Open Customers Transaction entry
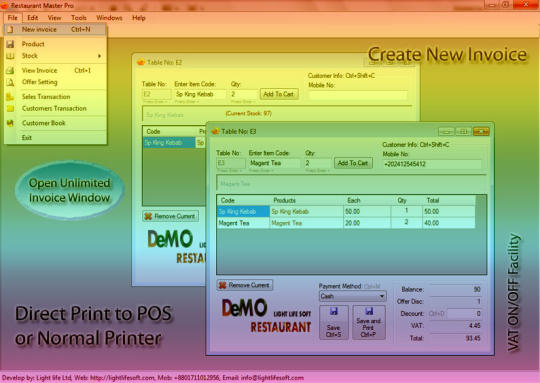 pyautogui.click(x=55, y=108)
